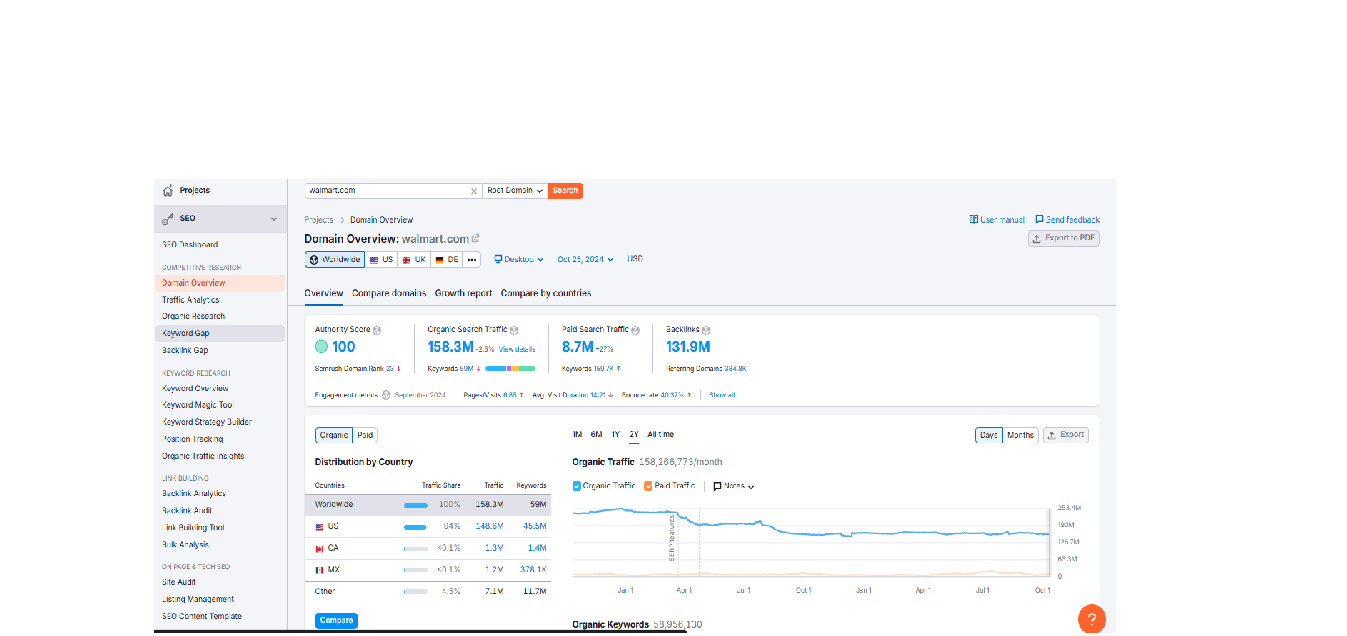
Task: Open Domain Overview in sidebar
Action: (220, 283)
